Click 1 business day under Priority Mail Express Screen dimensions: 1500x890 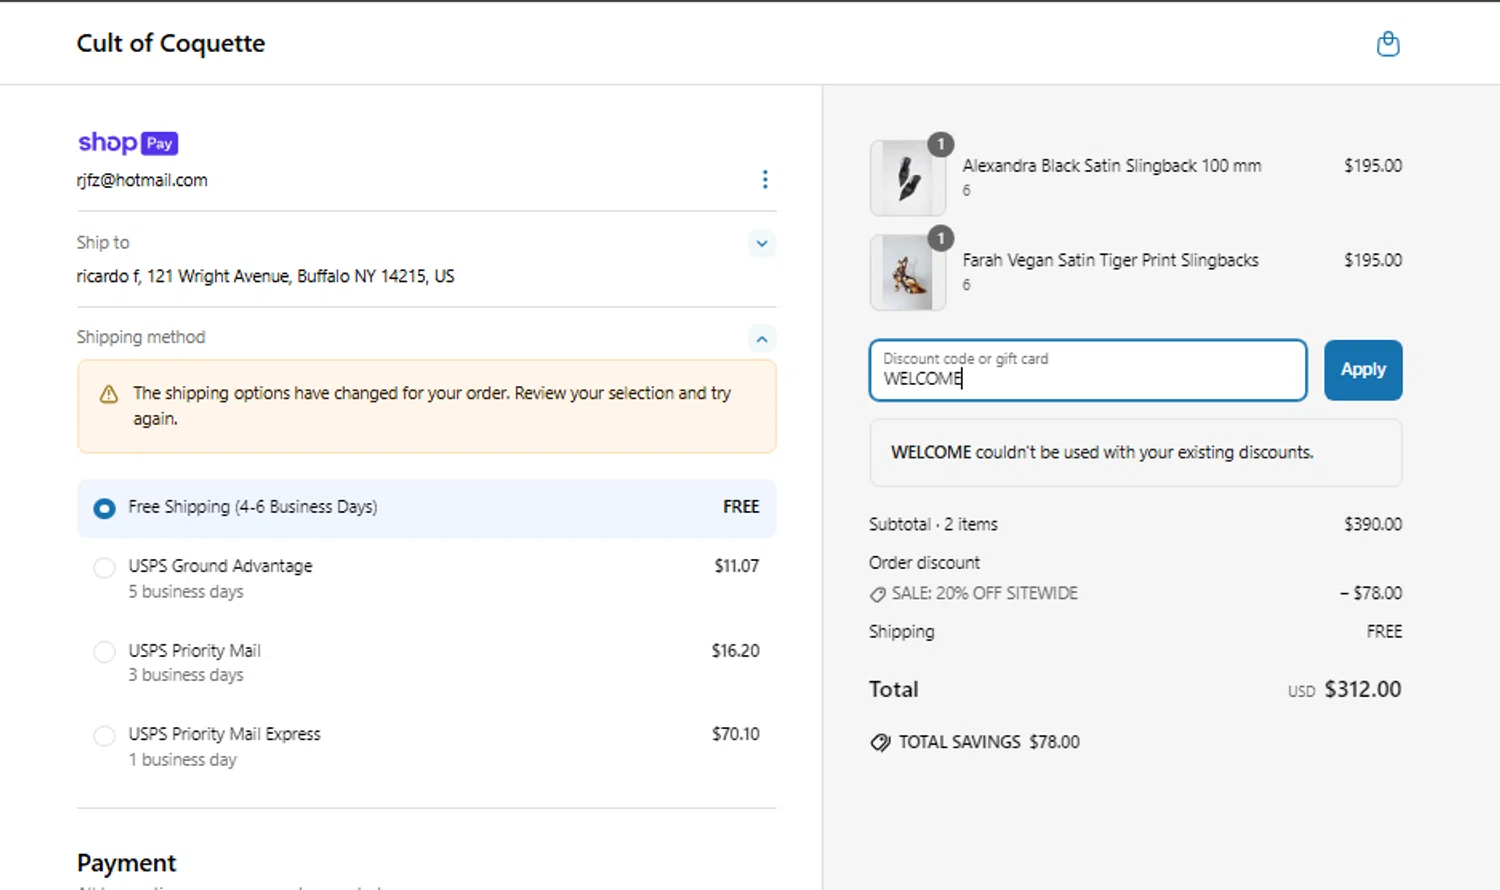pos(182,760)
